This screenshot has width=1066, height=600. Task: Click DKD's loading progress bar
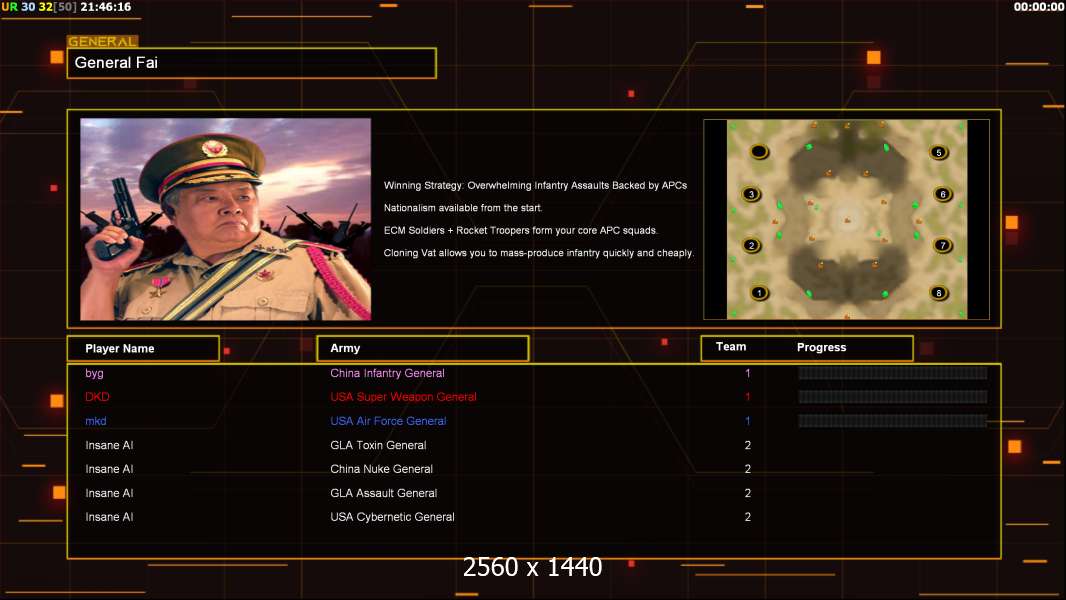[893, 397]
